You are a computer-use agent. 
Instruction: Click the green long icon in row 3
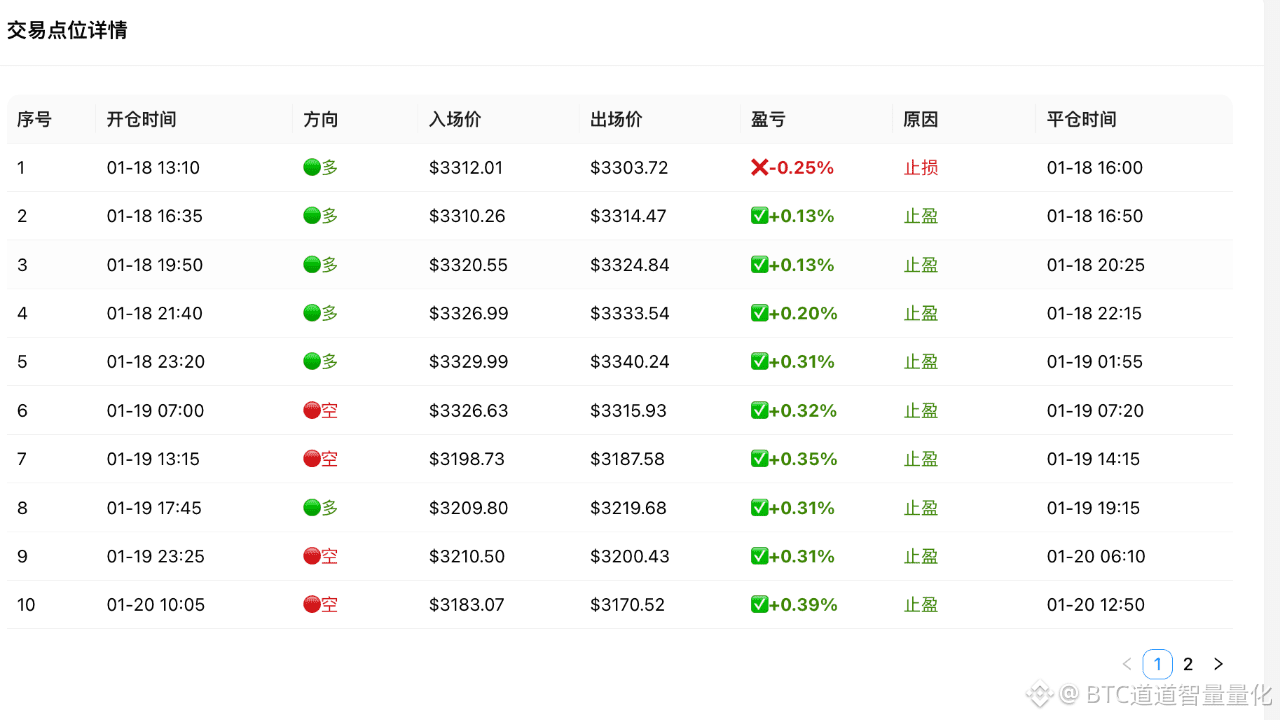(311, 265)
